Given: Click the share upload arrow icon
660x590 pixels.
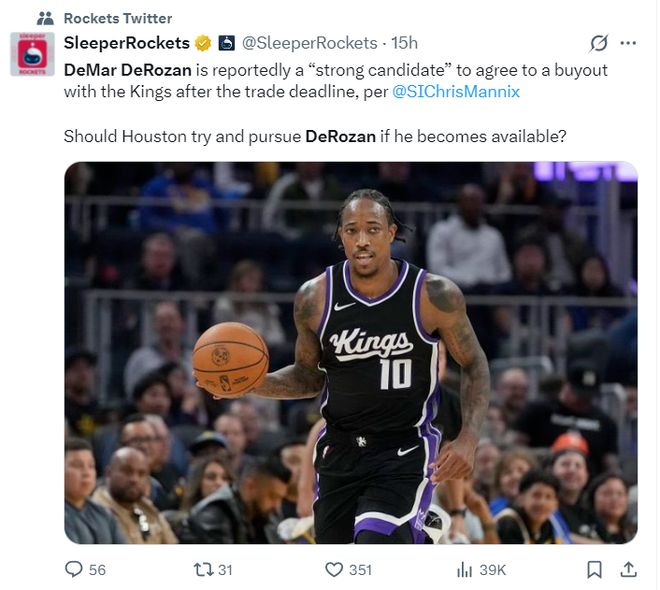Looking at the screenshot, I should pyautogui.click(x=628, y=569).
